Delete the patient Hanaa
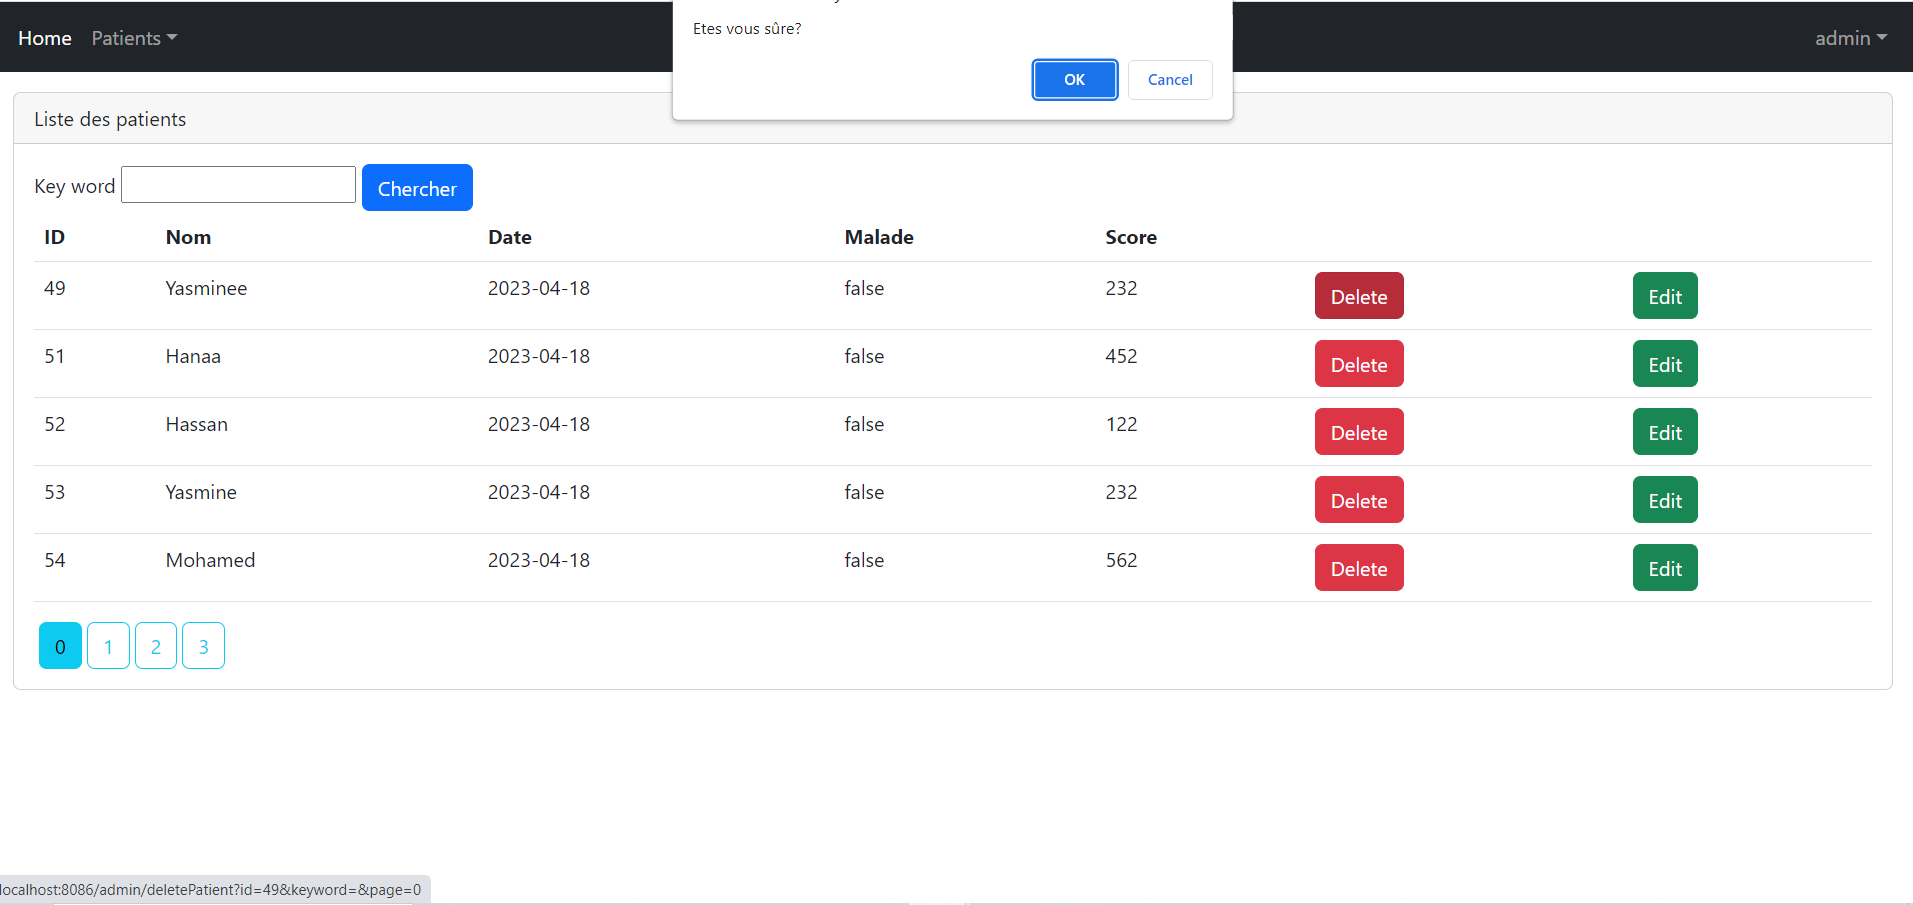 [1358, 363]
